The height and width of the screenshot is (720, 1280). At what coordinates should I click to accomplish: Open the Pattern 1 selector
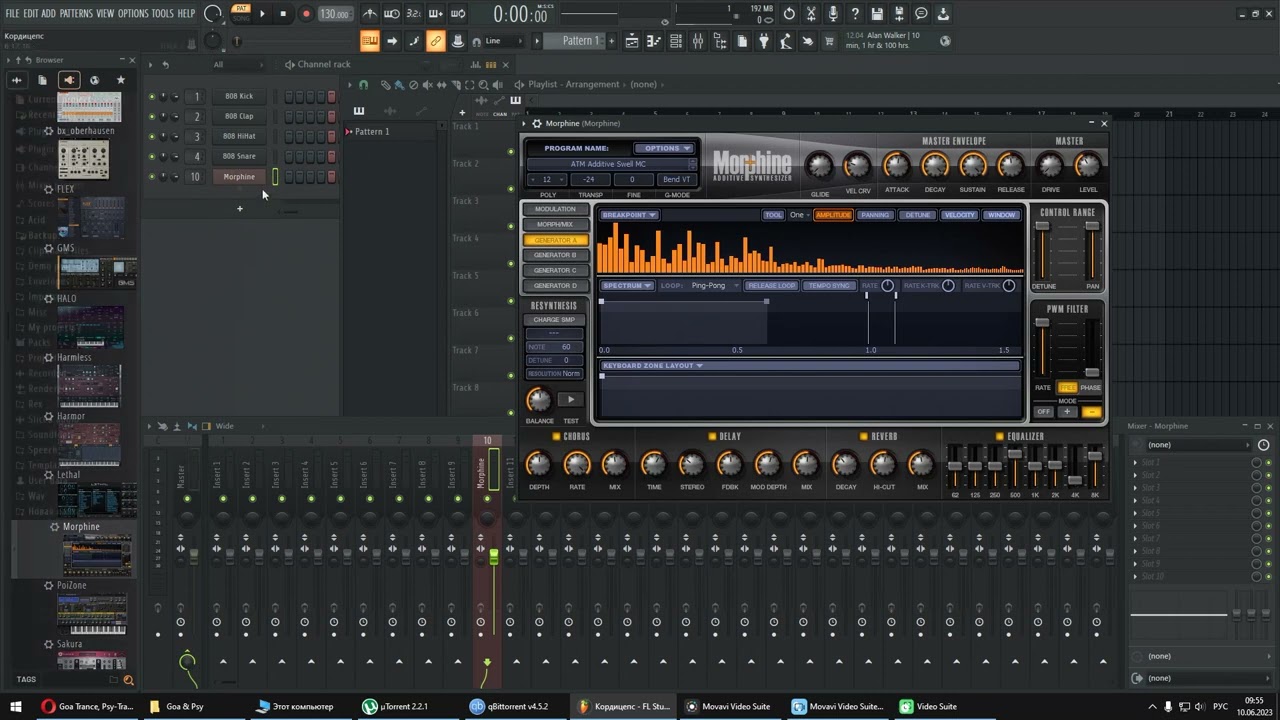pos(581,41)
